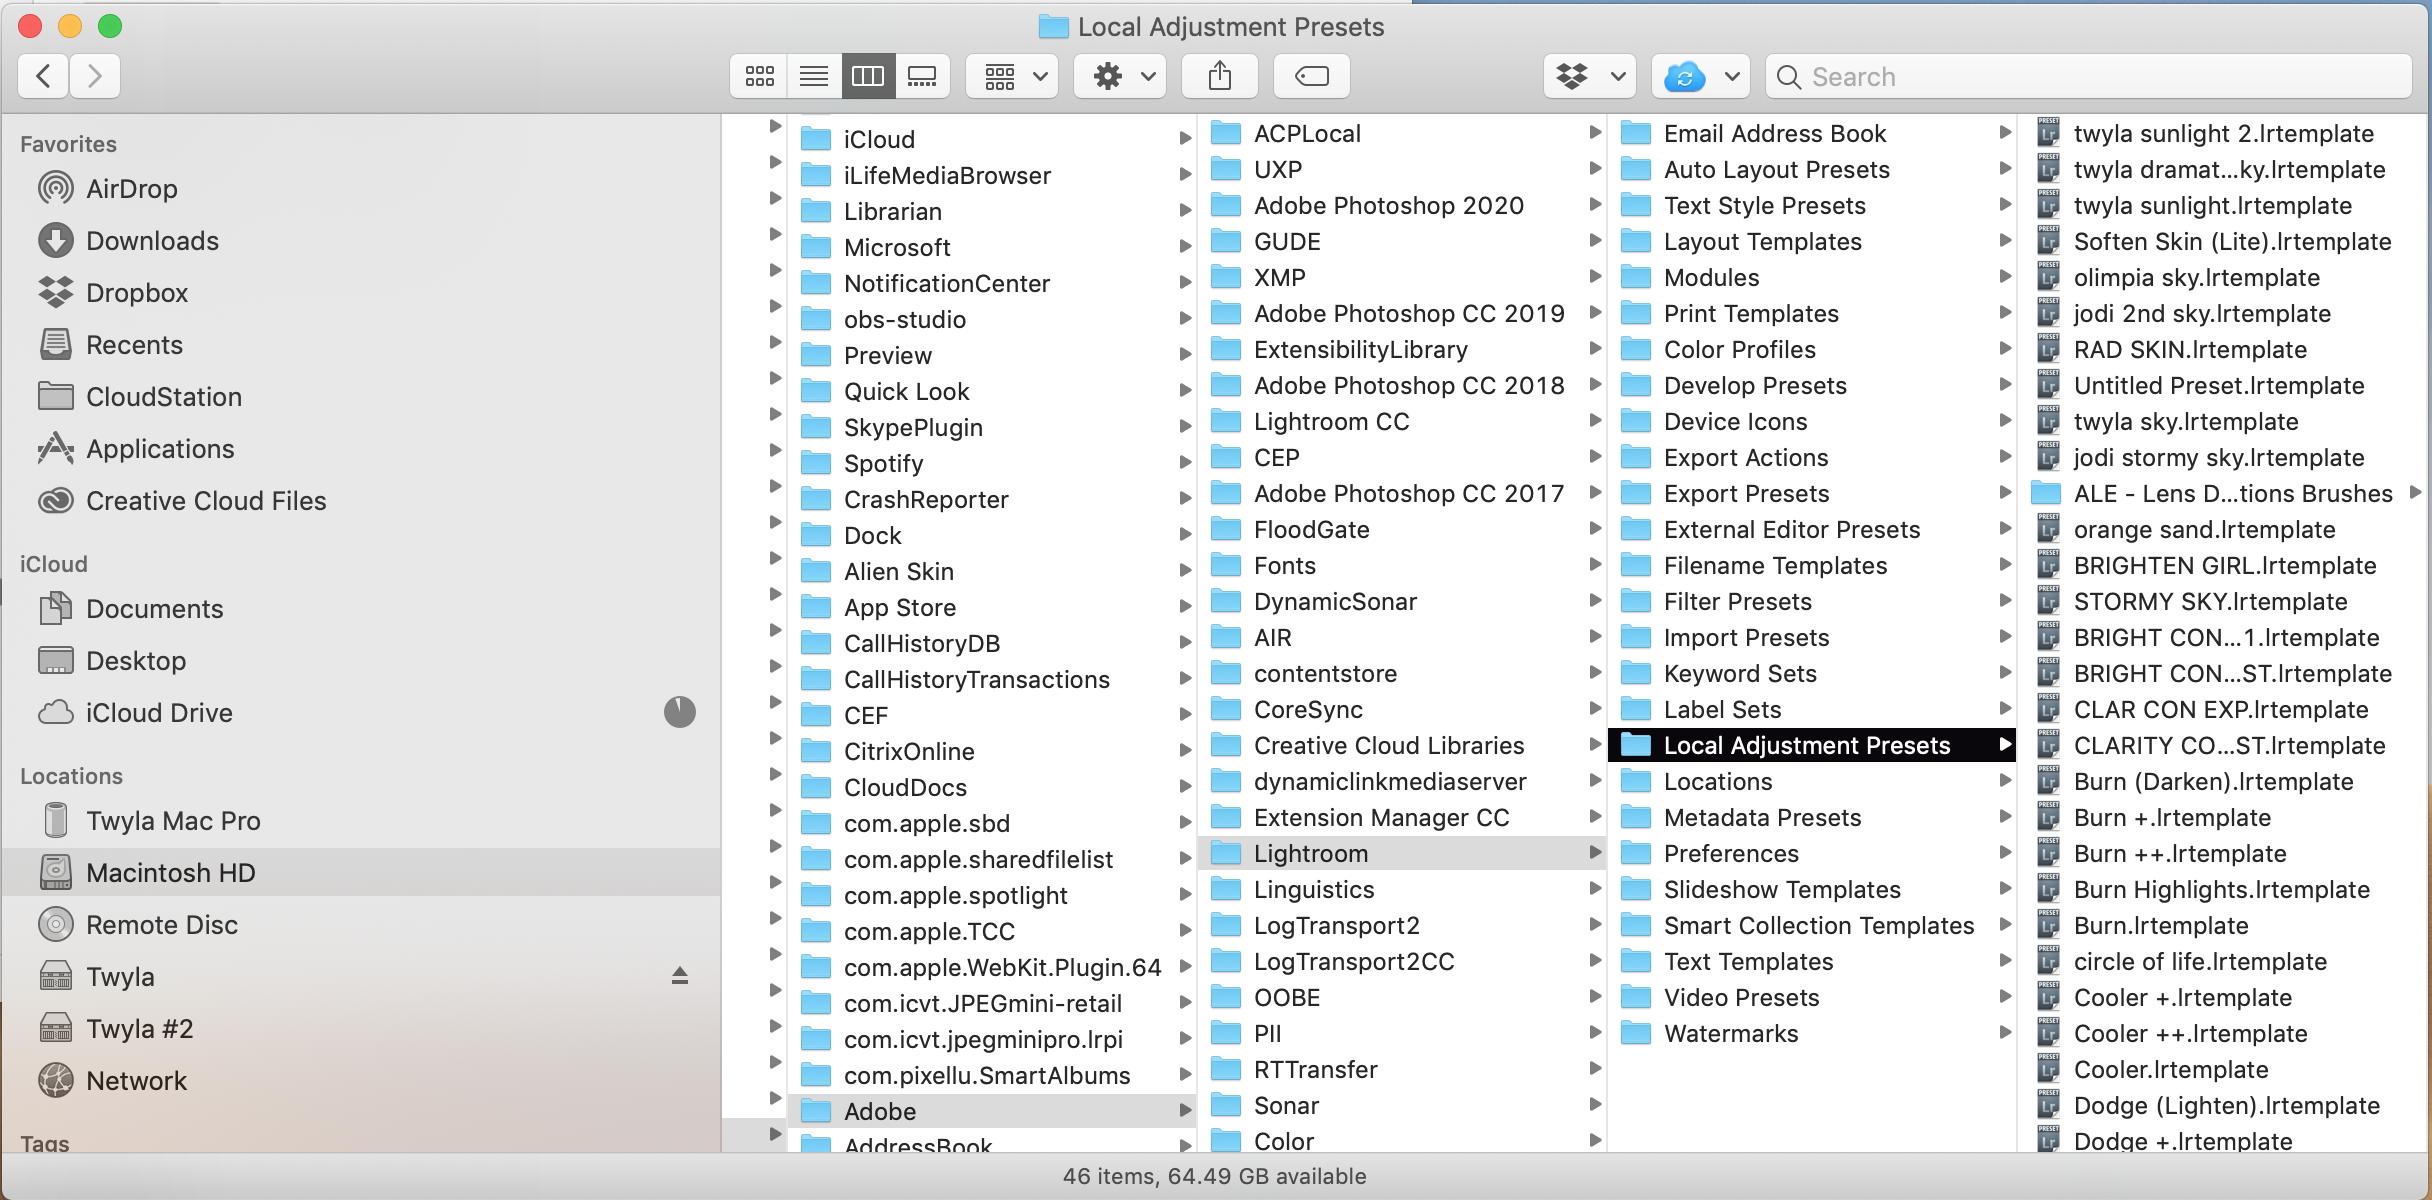The image size is (2432, 1200).
Task: Open iCloud Drive in the sidebar
Action: pyautogui.click(x=159, y=713)
